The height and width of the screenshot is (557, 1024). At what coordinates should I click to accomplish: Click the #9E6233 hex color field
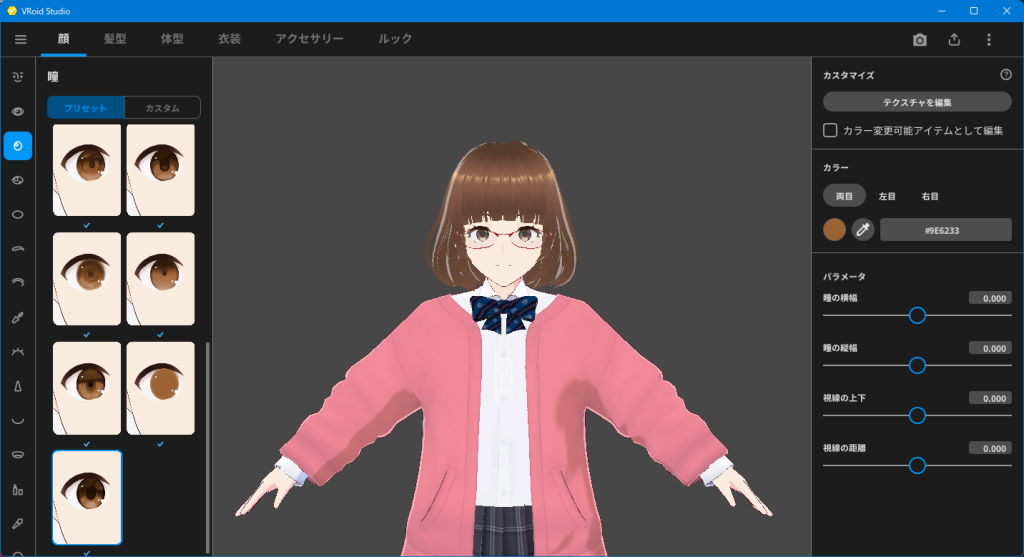click(x=946, y=230)
